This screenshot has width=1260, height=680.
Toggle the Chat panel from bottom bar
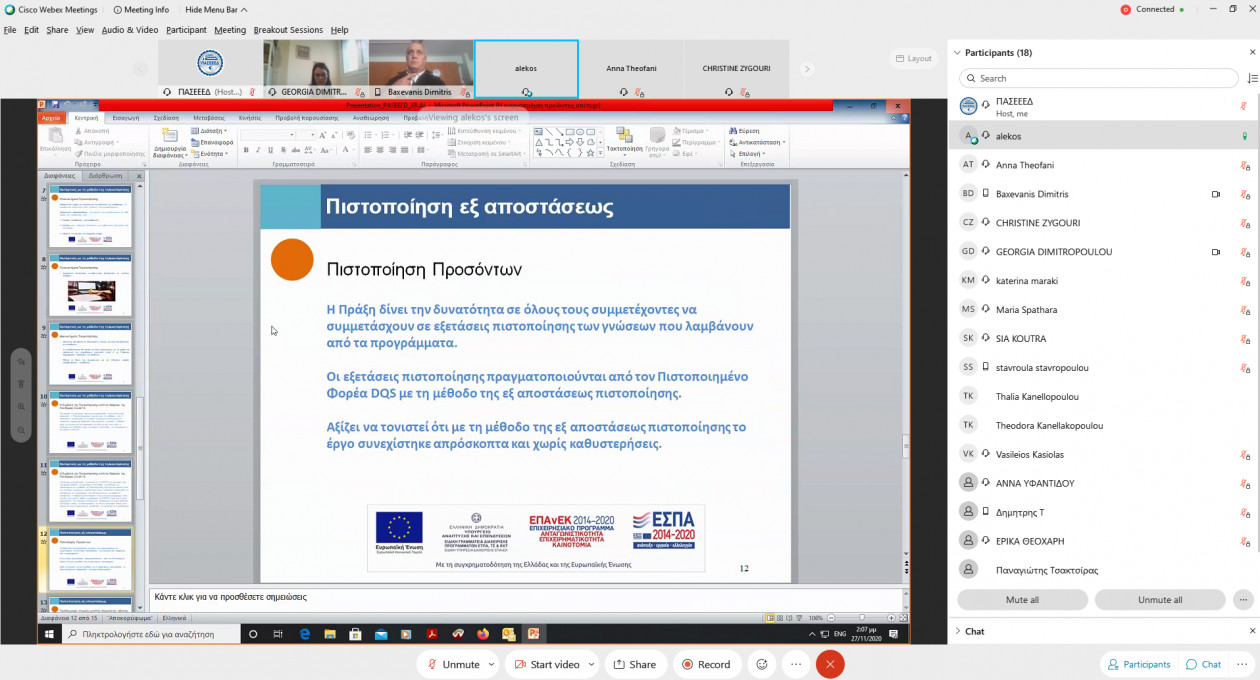[1203, 664]
